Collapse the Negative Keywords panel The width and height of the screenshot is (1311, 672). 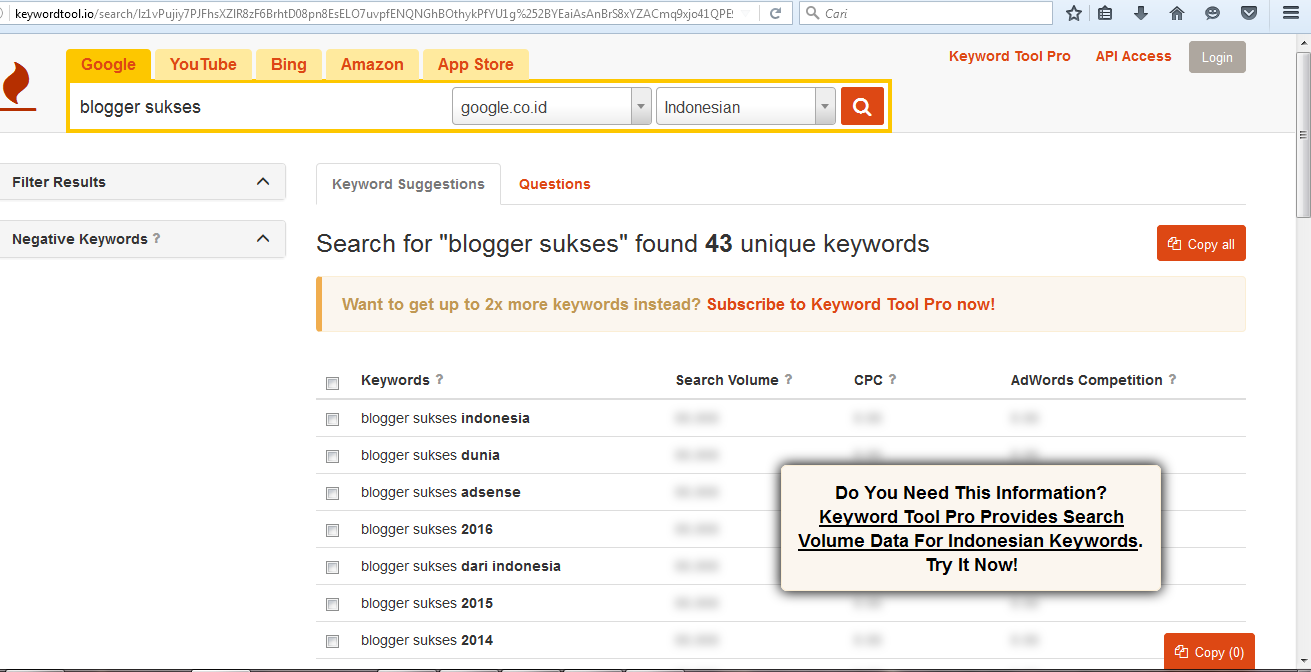coord(263,239)
